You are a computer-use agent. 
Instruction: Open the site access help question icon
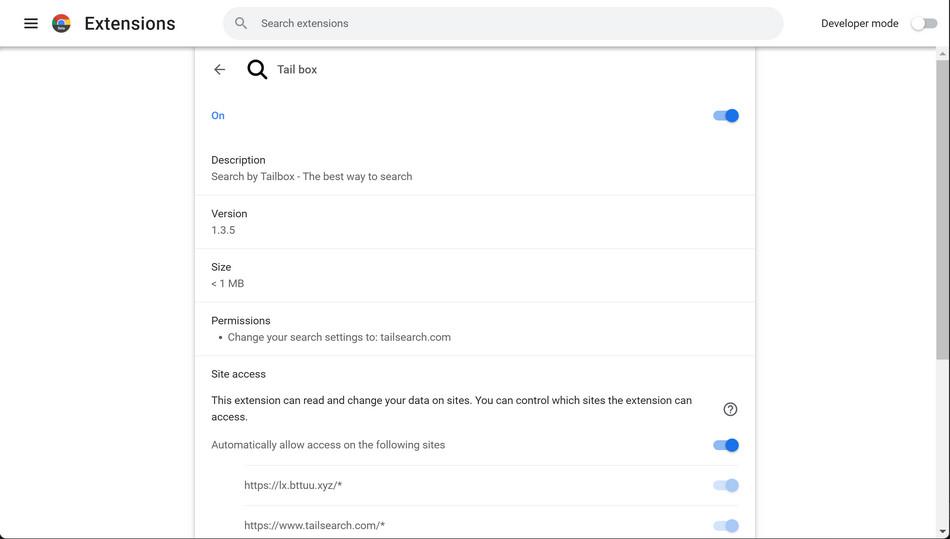tap(730, 409)
